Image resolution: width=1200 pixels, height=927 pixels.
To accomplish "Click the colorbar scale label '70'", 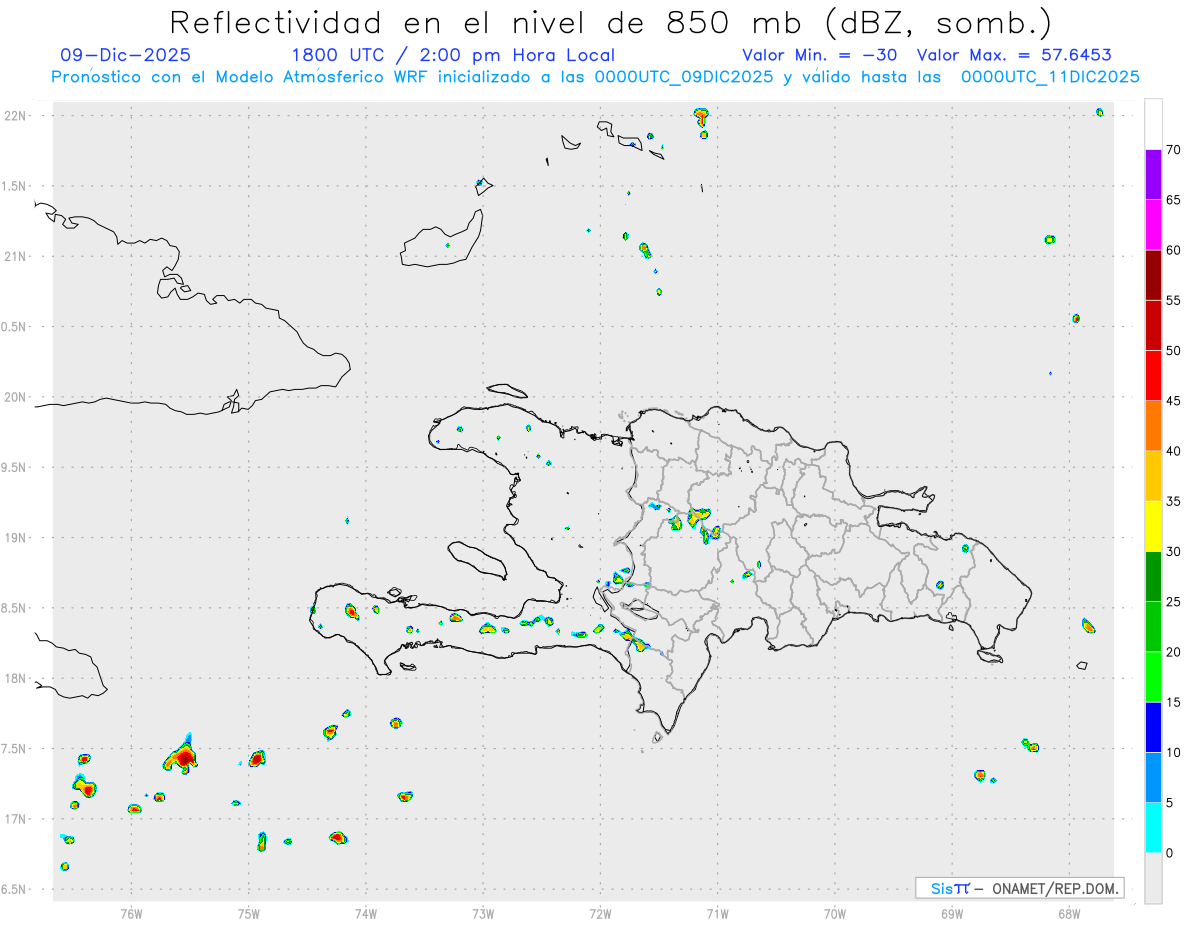I will (1173, 150).
